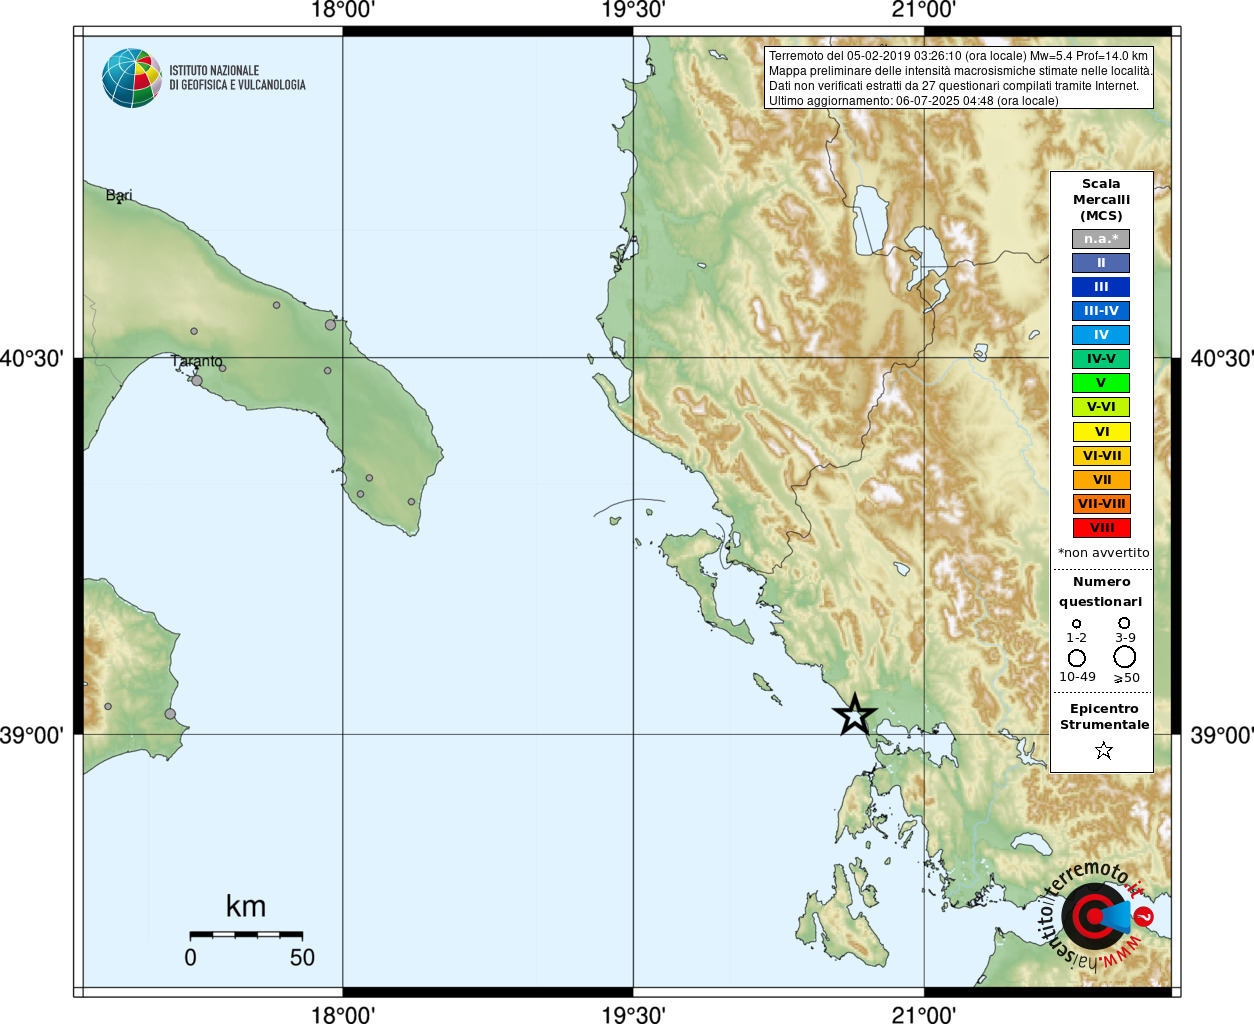Viewport: 1254px width, 1024px height.
Task: Click the INGV globe logo
Action: click(x=132, y=78)
